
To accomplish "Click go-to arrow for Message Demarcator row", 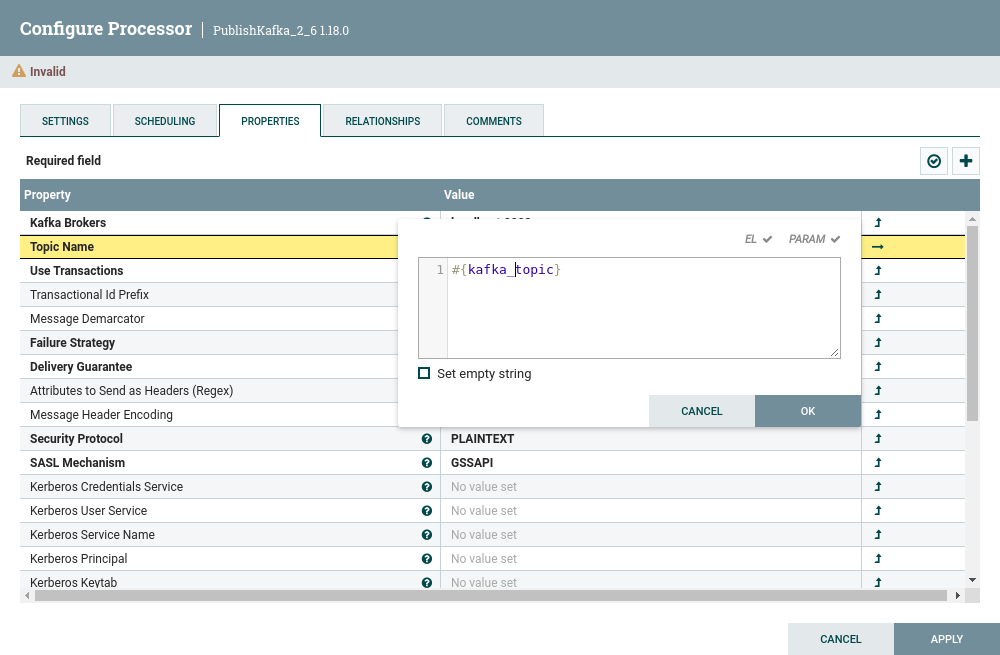I will (x=878, y=318).
